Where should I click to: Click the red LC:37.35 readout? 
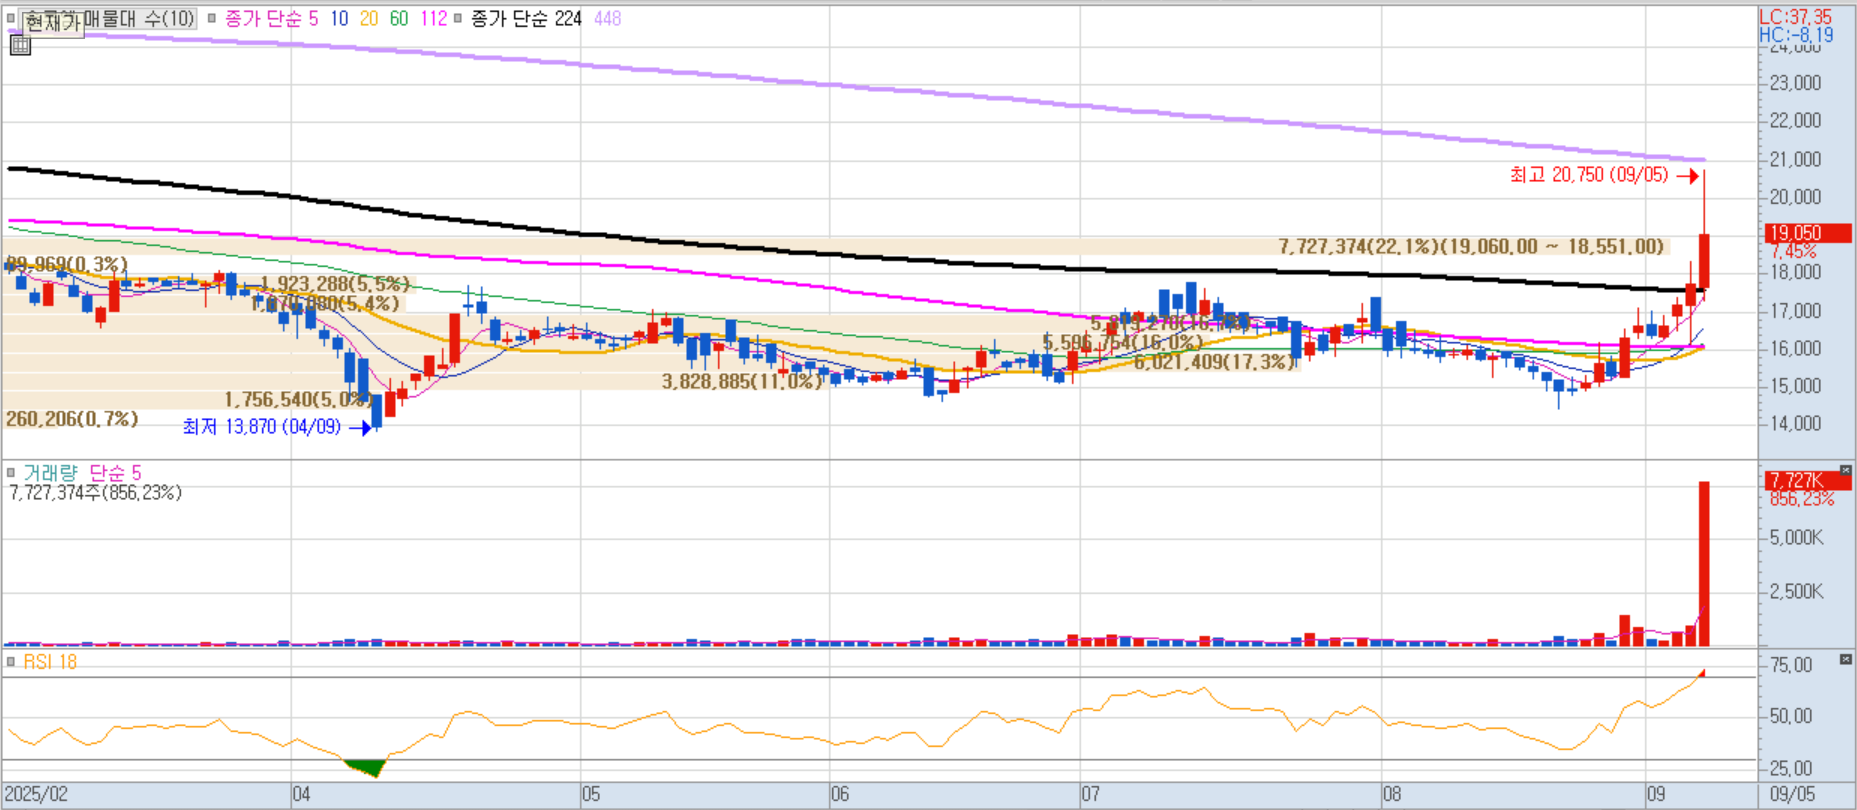pyautogui.click(x=1796, y=17)
